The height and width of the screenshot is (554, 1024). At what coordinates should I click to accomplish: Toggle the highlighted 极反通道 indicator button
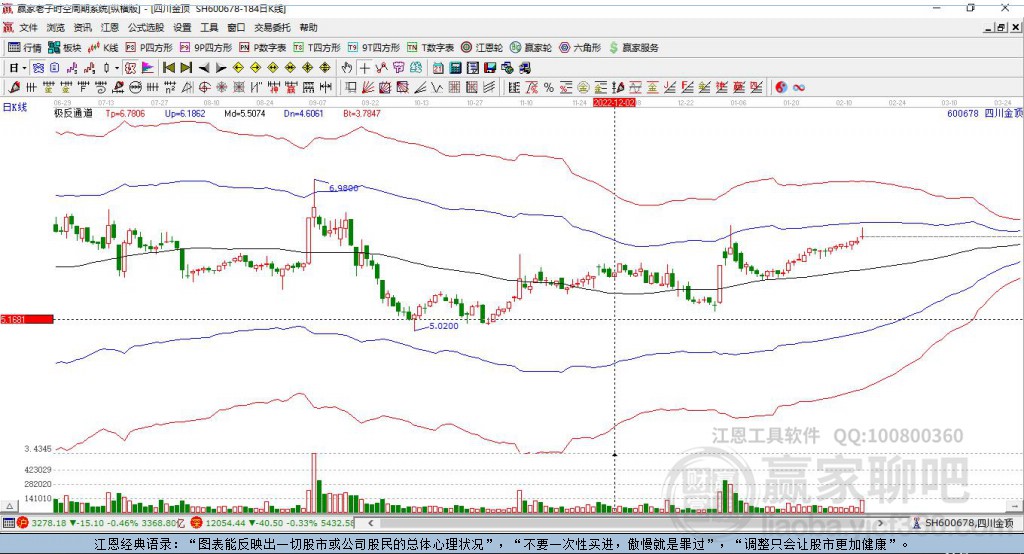tap(130, 68)
